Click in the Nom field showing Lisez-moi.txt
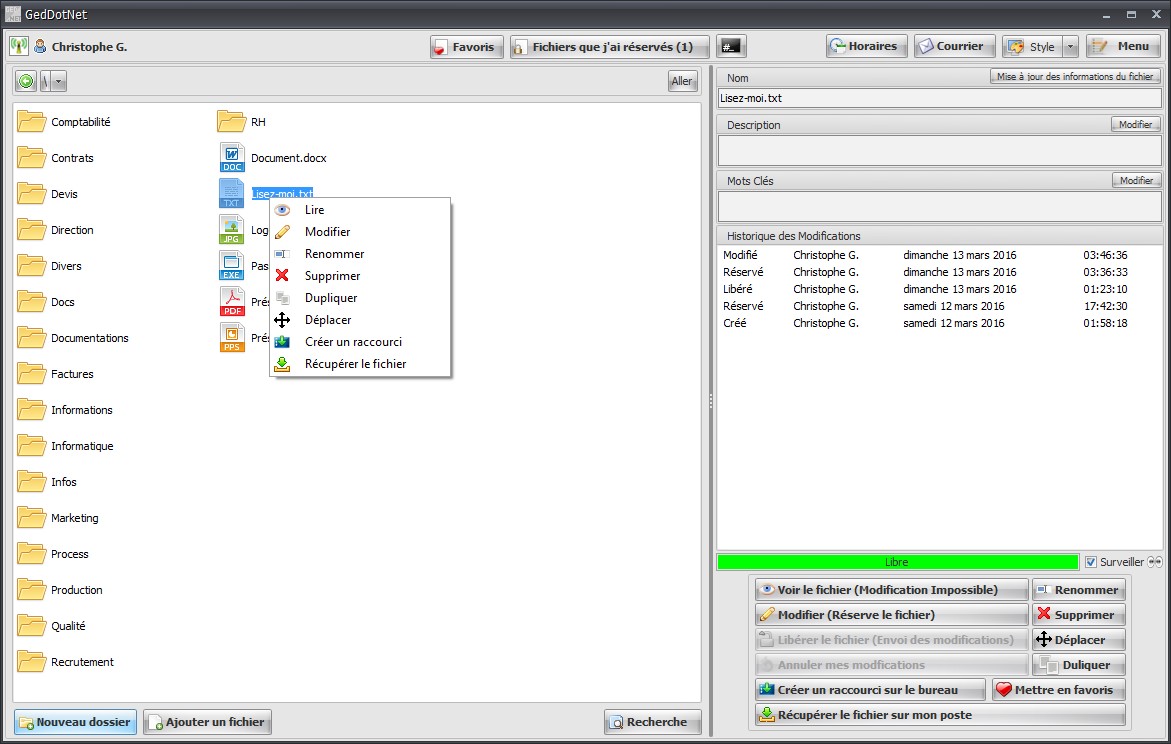 [939, 98]
